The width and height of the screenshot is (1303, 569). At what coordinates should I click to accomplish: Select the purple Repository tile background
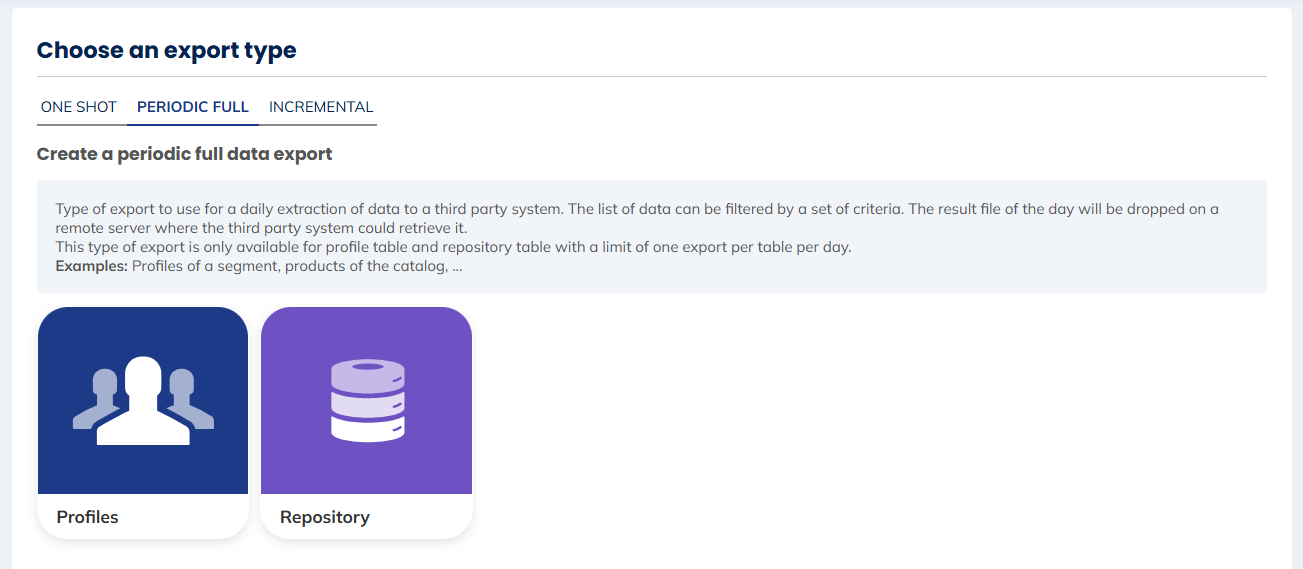tap(295, 340)
